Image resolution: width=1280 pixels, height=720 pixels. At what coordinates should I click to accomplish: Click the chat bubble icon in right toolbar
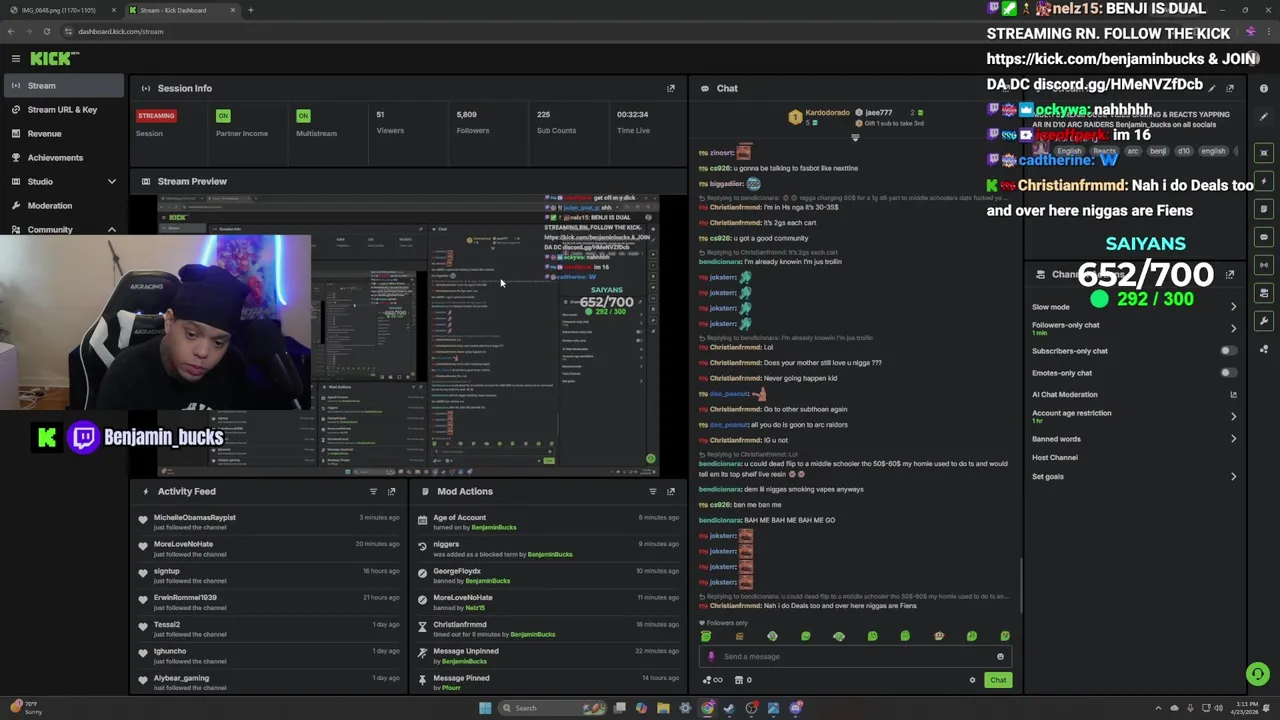(1264, 237)
